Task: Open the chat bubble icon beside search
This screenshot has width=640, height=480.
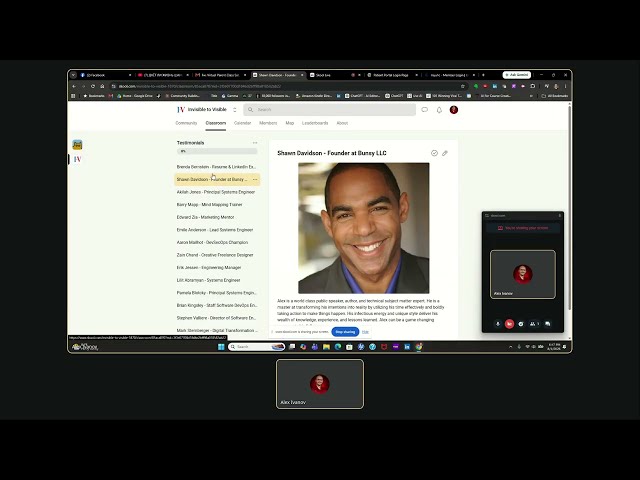Action: coord(424,110)
